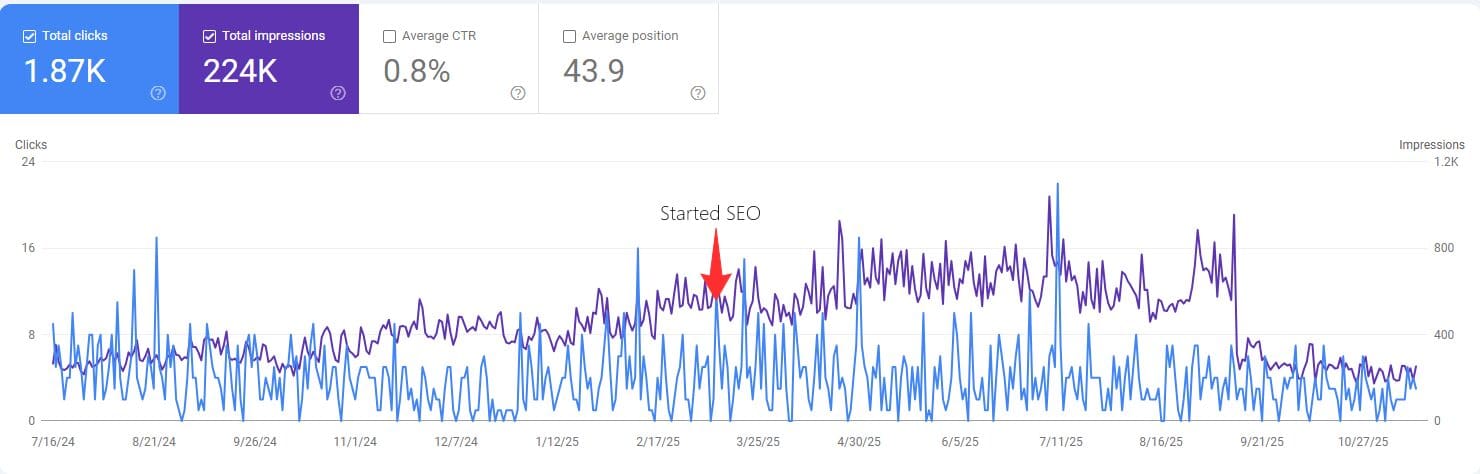Open help icon for Average CTR

[x=518, y=93]
